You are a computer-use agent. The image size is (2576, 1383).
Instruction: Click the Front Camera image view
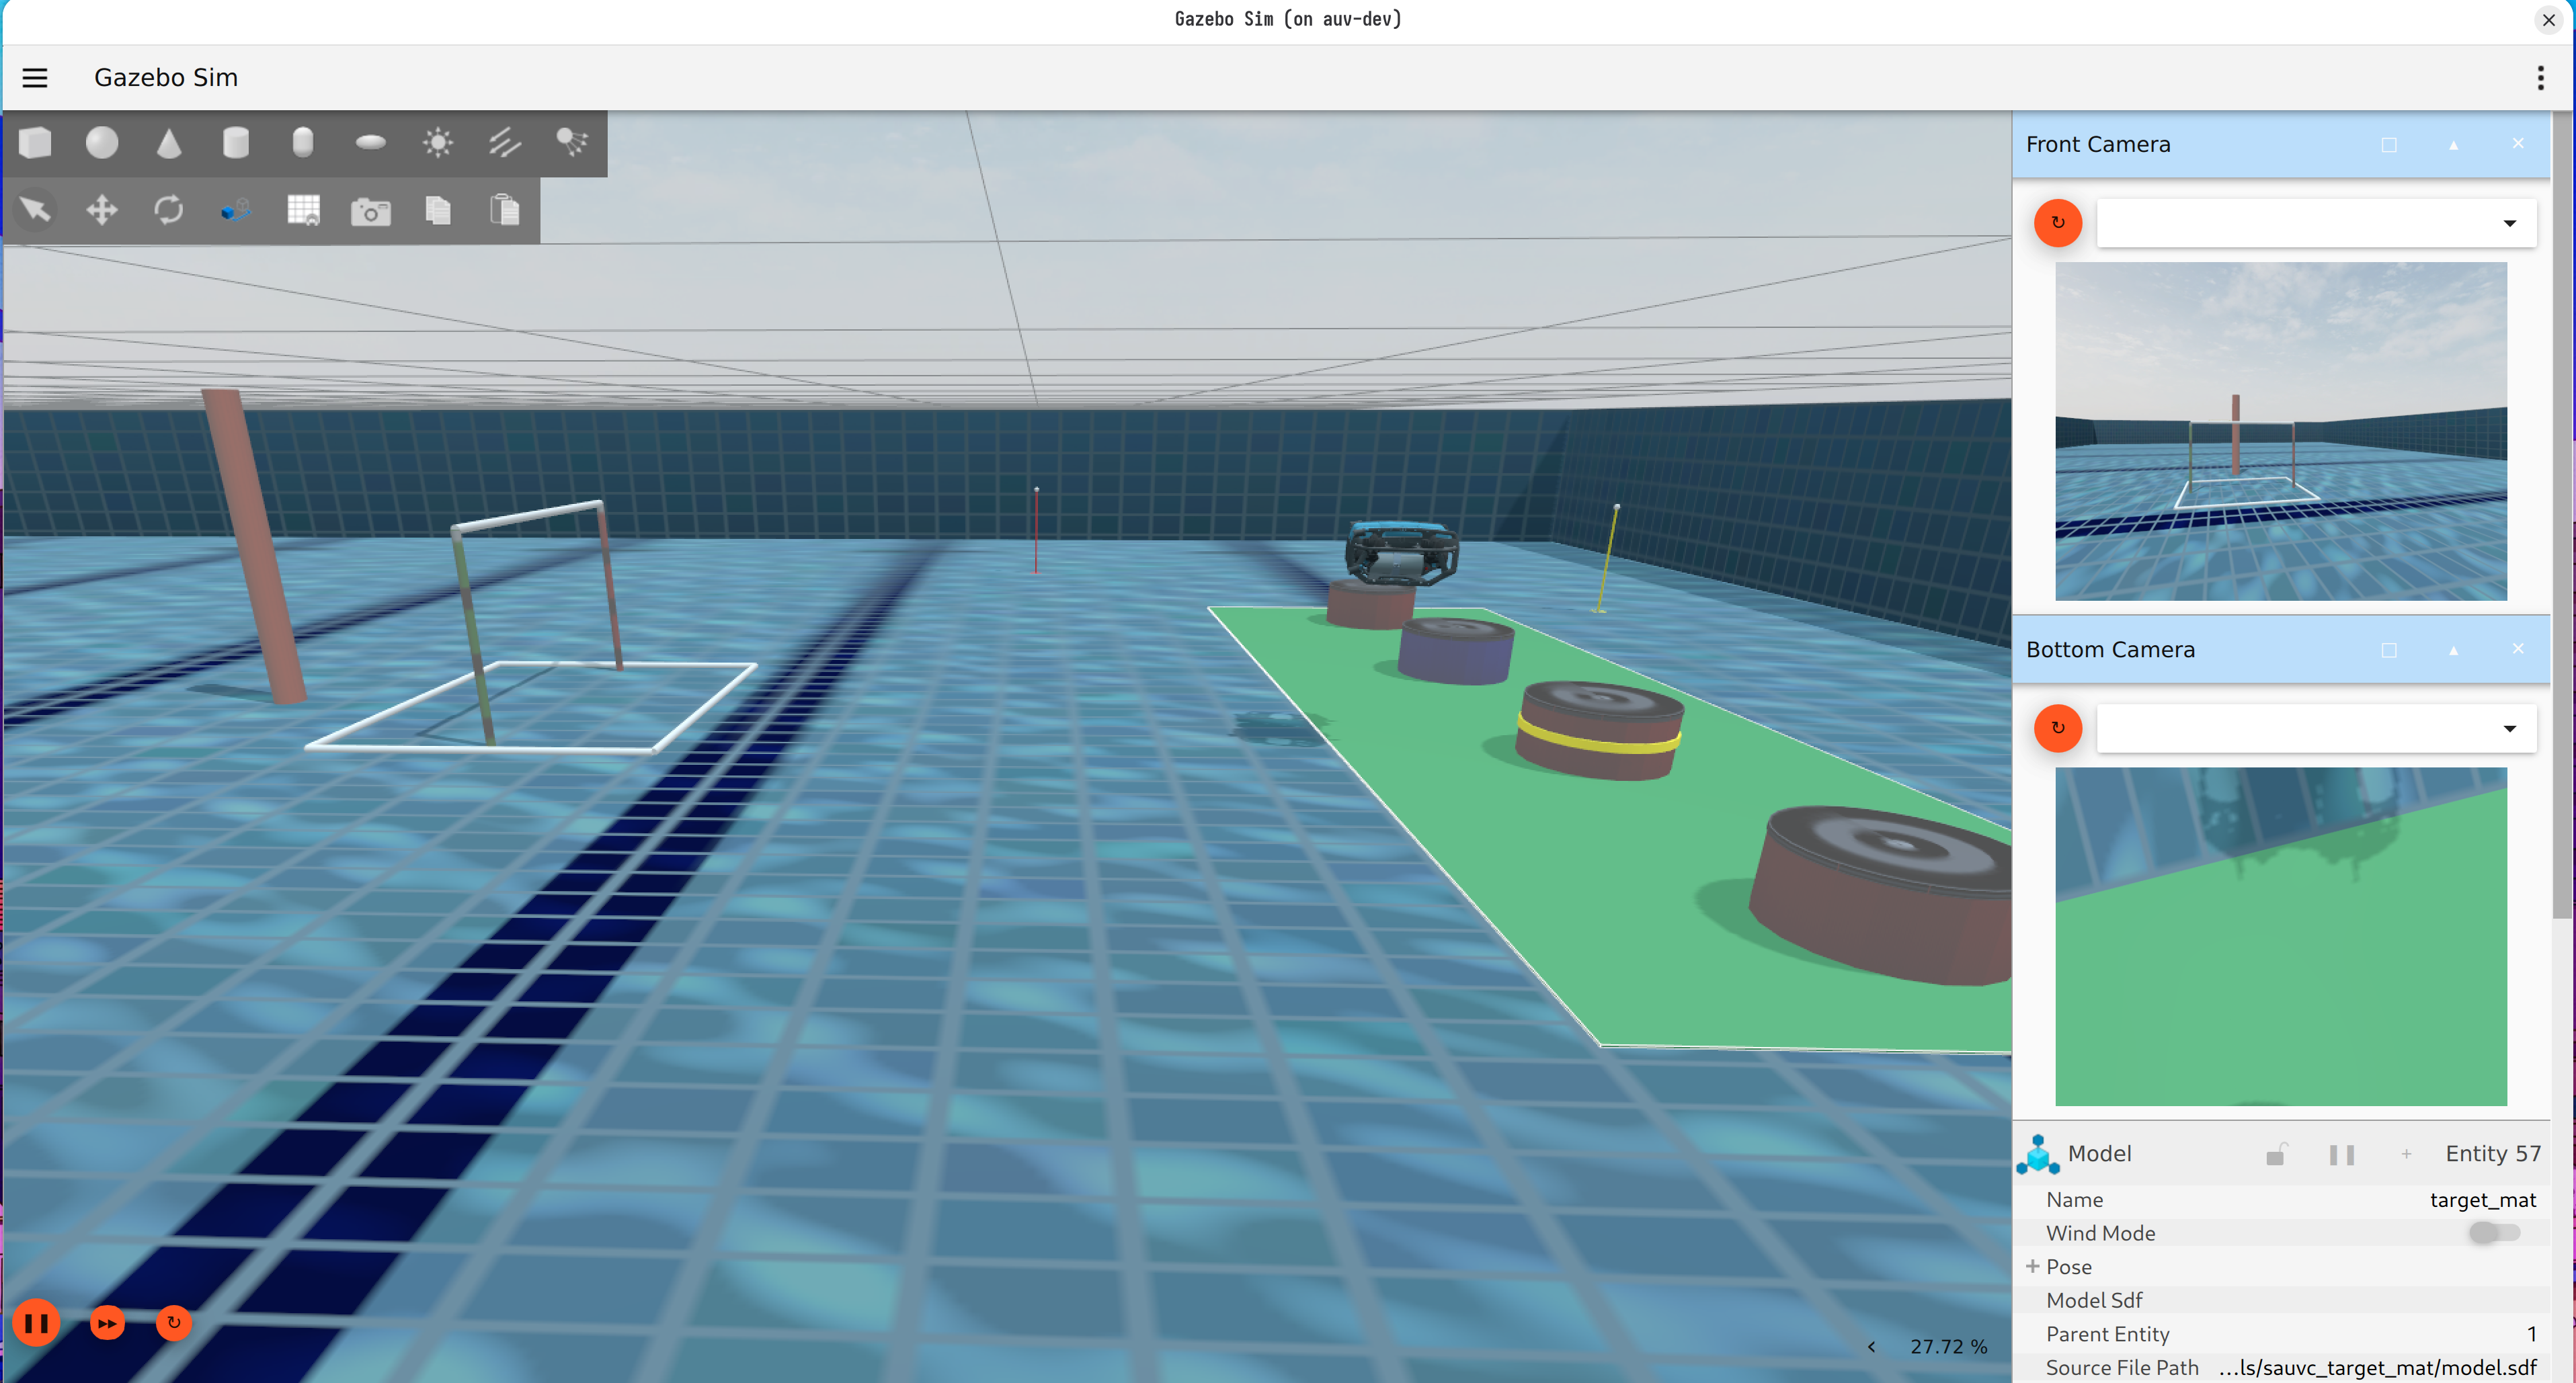(x=2281, y=431)
